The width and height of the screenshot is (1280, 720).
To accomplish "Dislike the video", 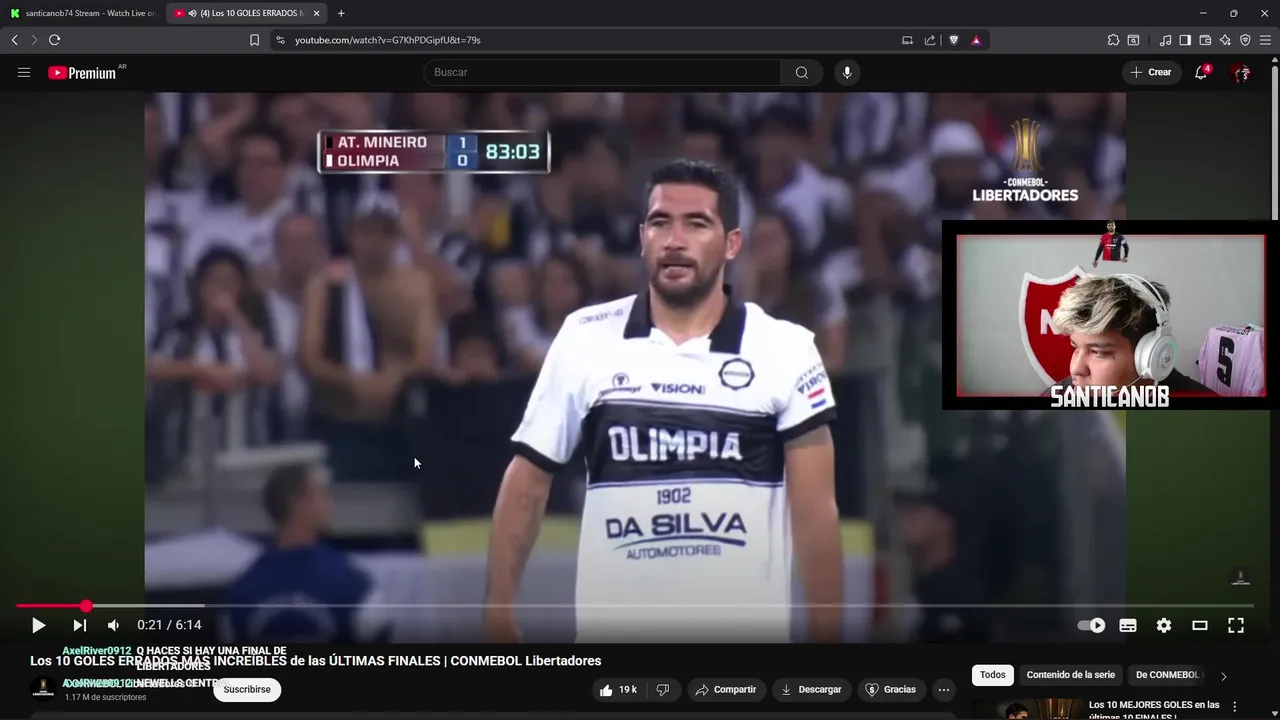I will (x=662, y=690).
